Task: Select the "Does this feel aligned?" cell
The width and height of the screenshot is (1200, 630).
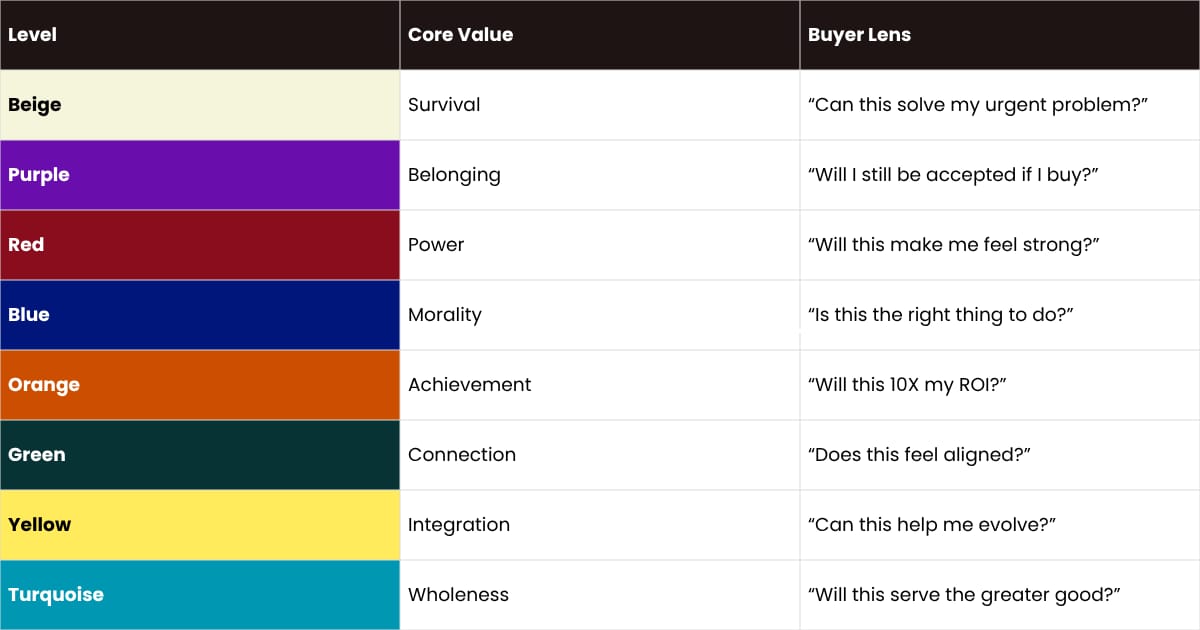Action: tap(1000, 455)
